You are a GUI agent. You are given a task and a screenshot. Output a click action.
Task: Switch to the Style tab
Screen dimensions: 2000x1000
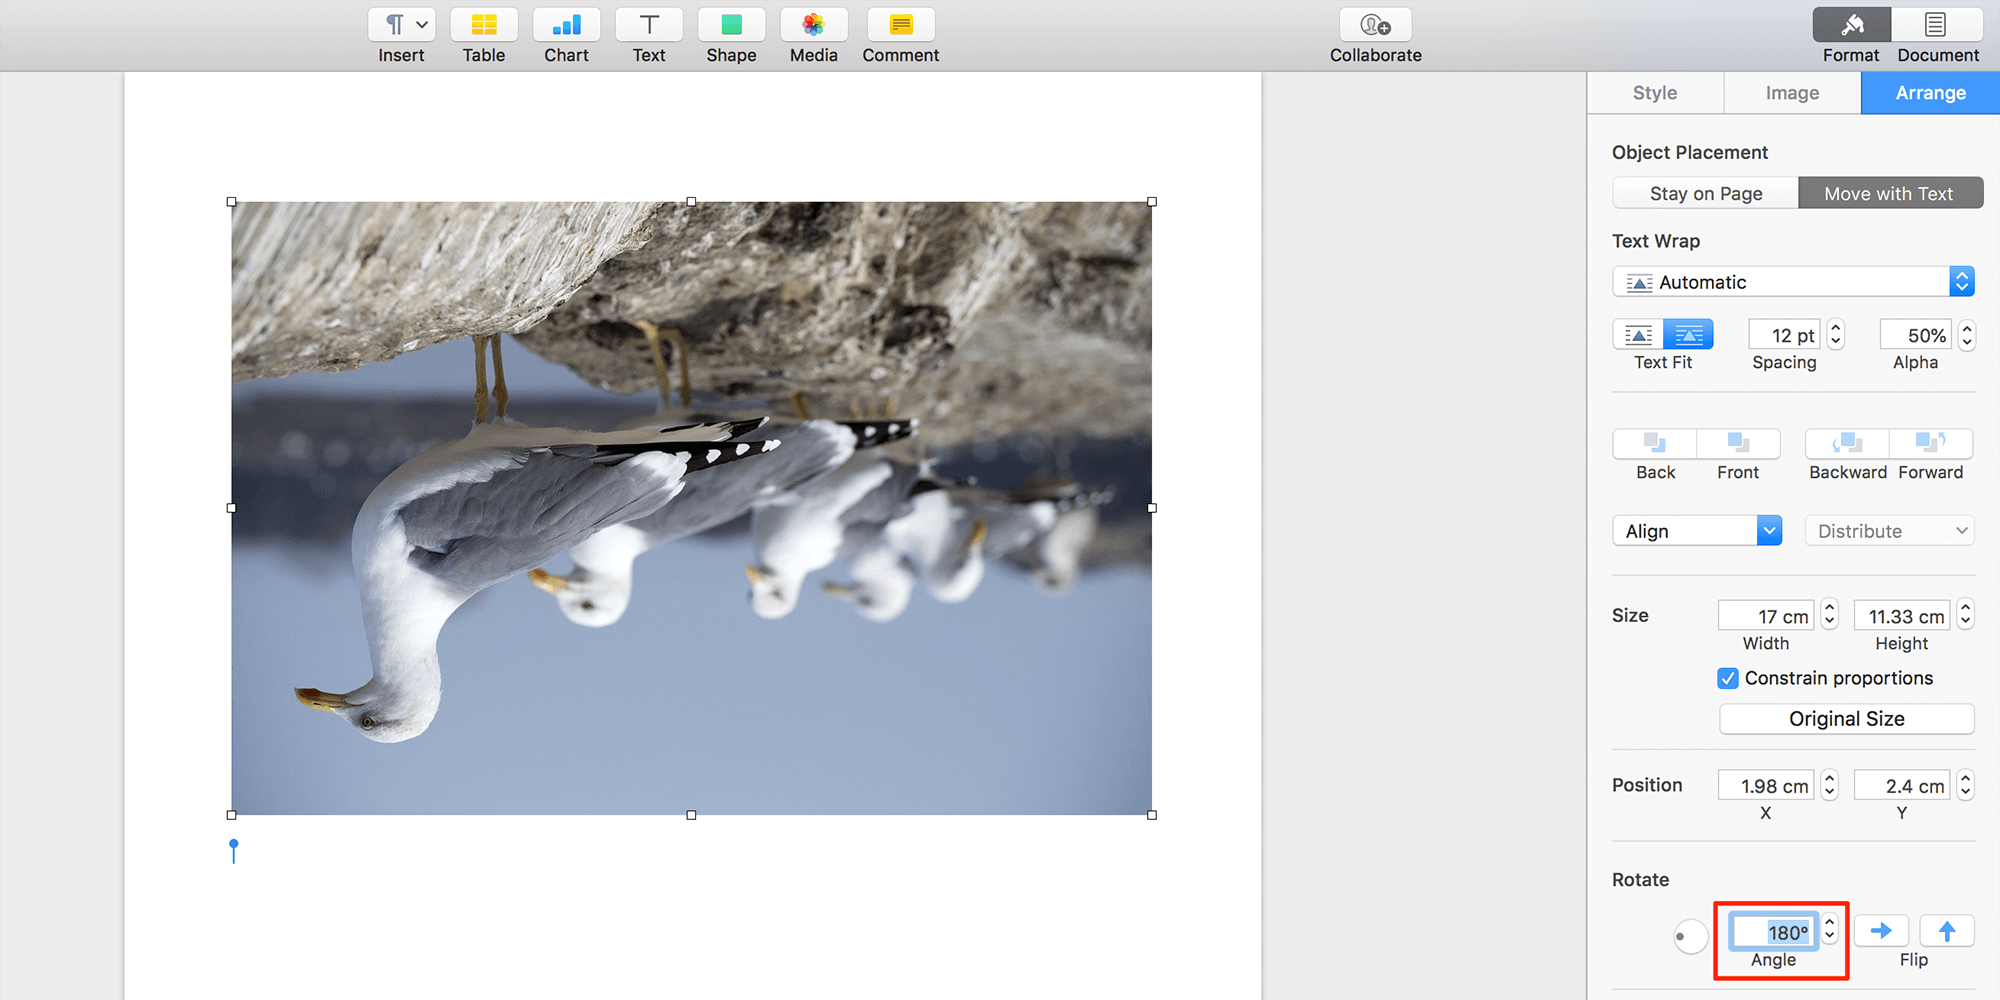coord(1655,92)
